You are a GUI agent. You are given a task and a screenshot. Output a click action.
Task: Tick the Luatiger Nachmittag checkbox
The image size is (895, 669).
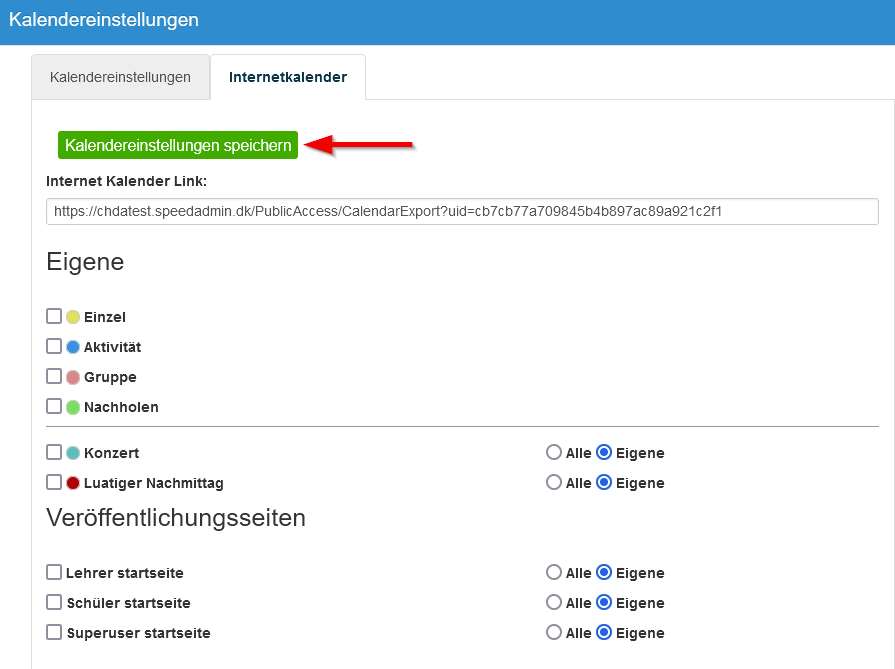click(x=54, y=482)
